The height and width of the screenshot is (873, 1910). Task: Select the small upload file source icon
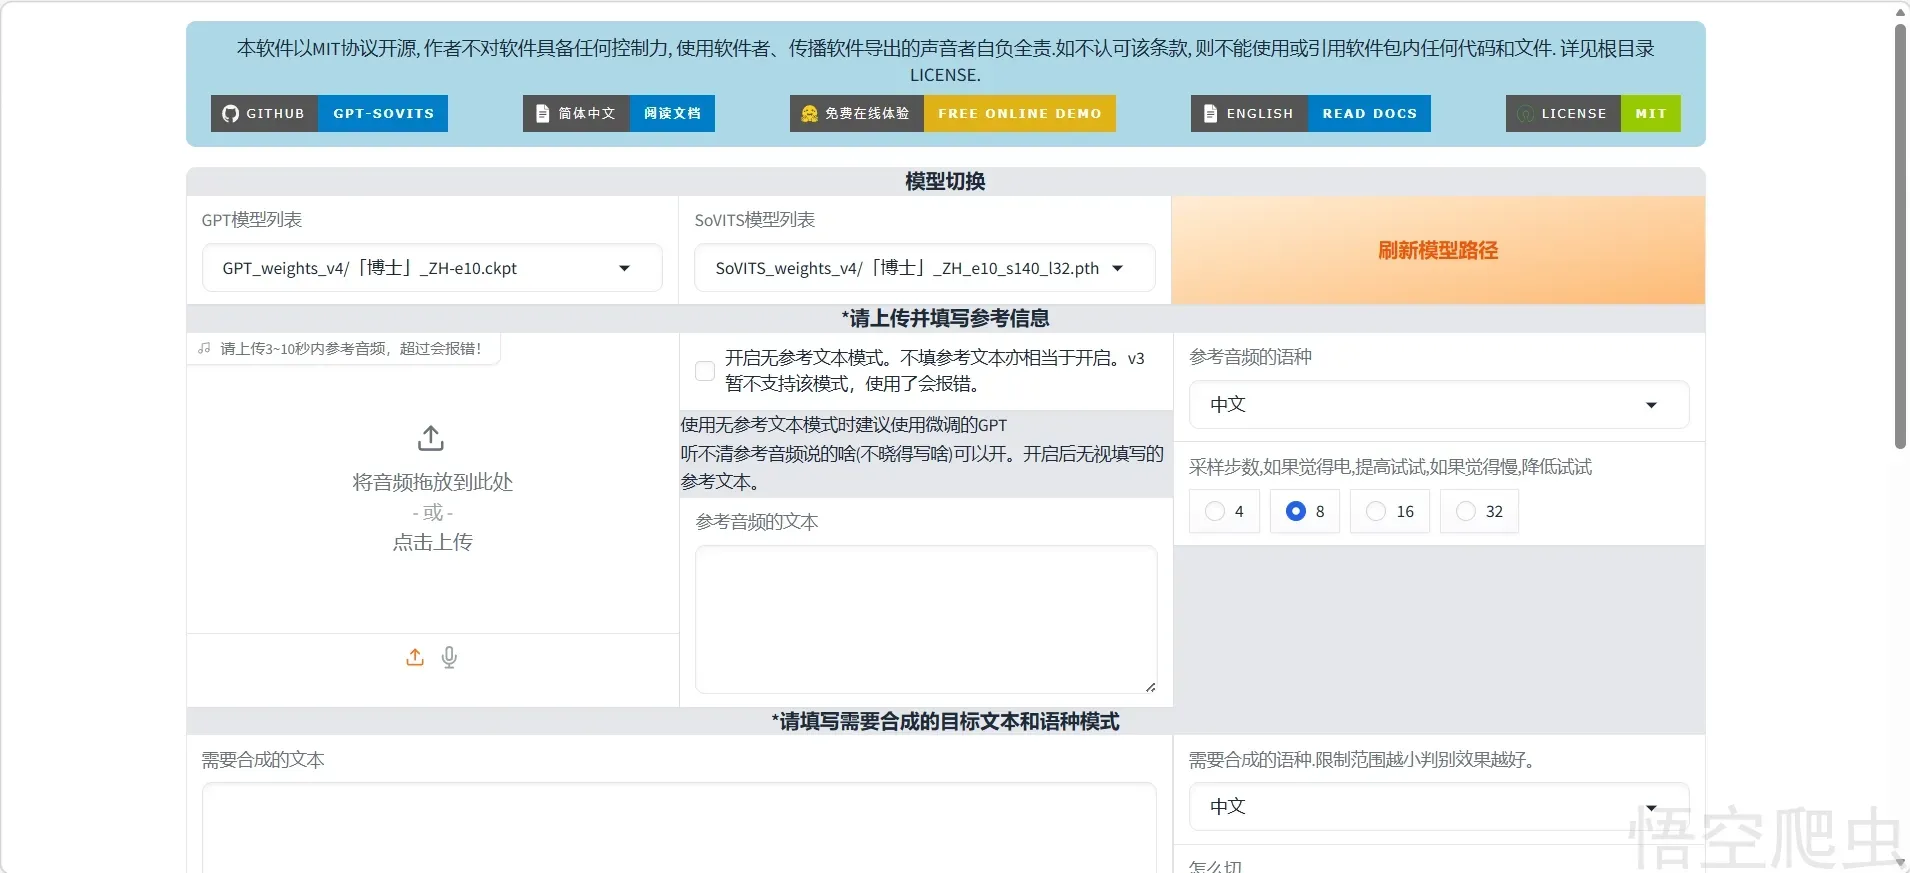(x=415, y=657)
